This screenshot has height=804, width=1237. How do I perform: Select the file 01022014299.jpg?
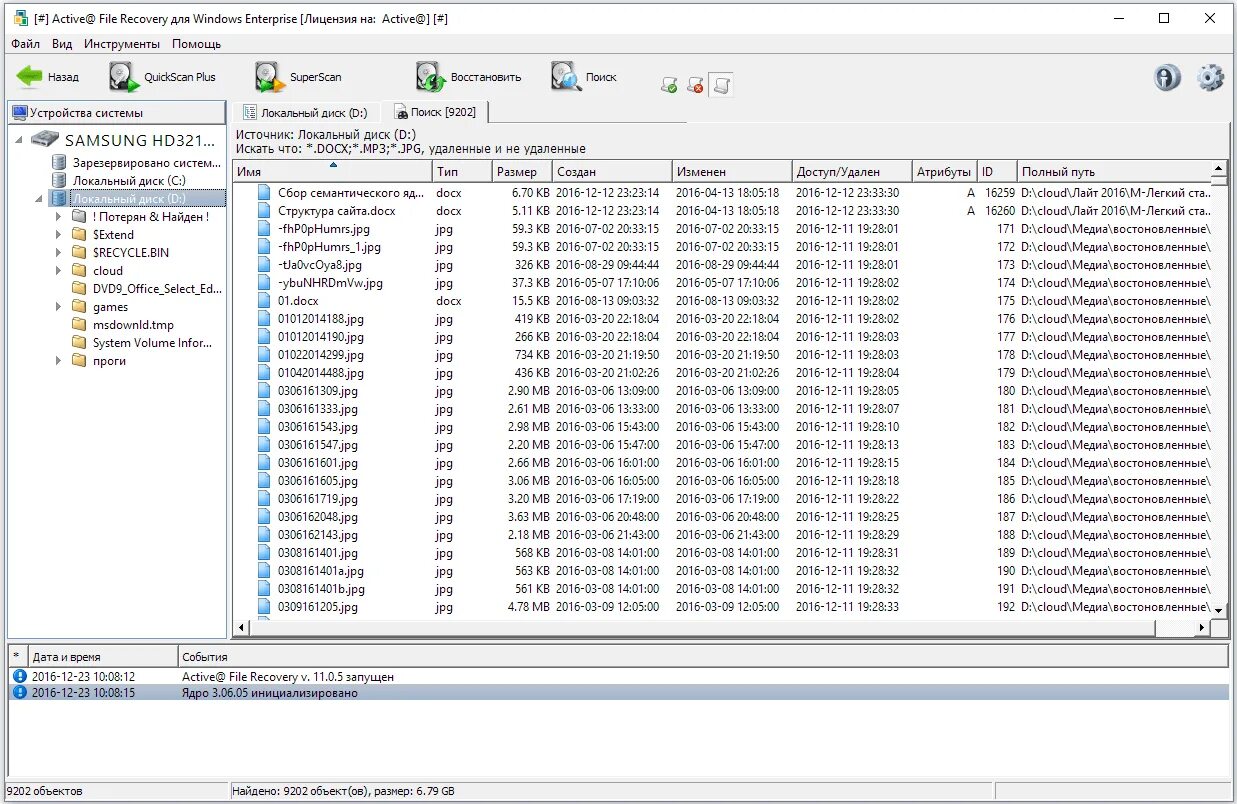pyautogui.click(x=320, y=355)
